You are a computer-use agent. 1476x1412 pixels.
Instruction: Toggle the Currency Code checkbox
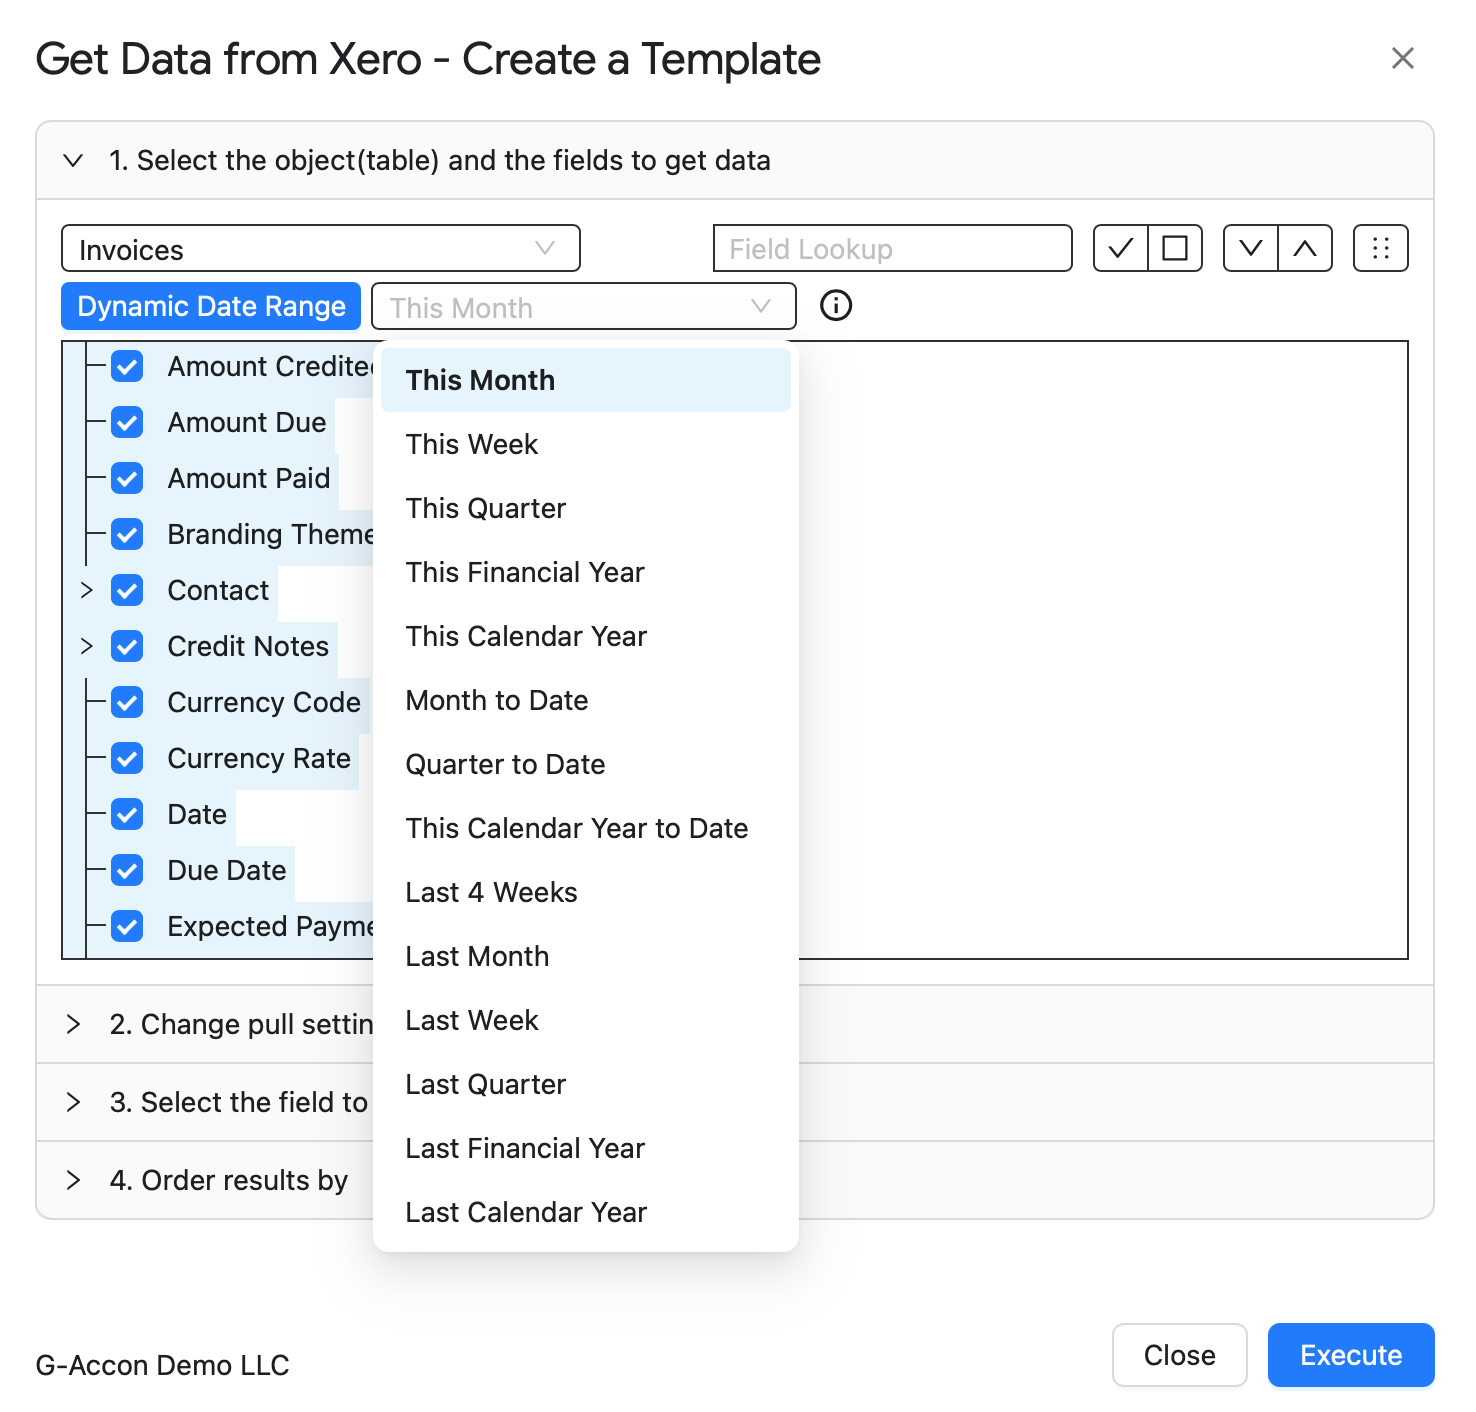[127, 703]
